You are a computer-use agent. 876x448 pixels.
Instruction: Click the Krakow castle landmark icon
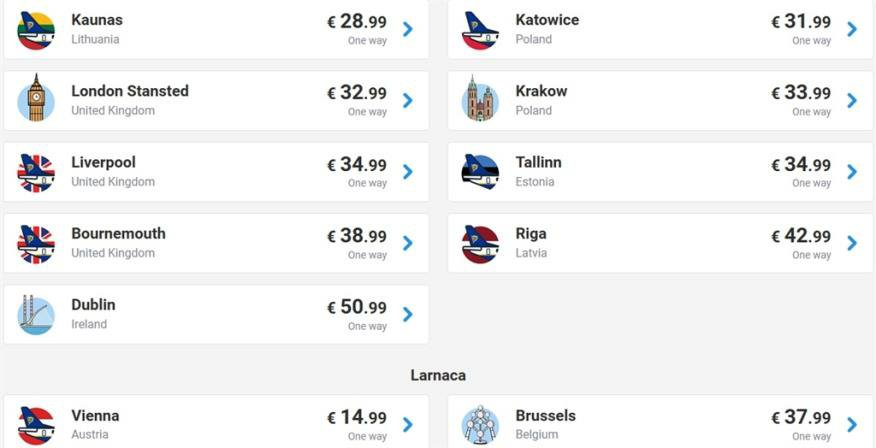pyautogui.click(x=480, y=100)
